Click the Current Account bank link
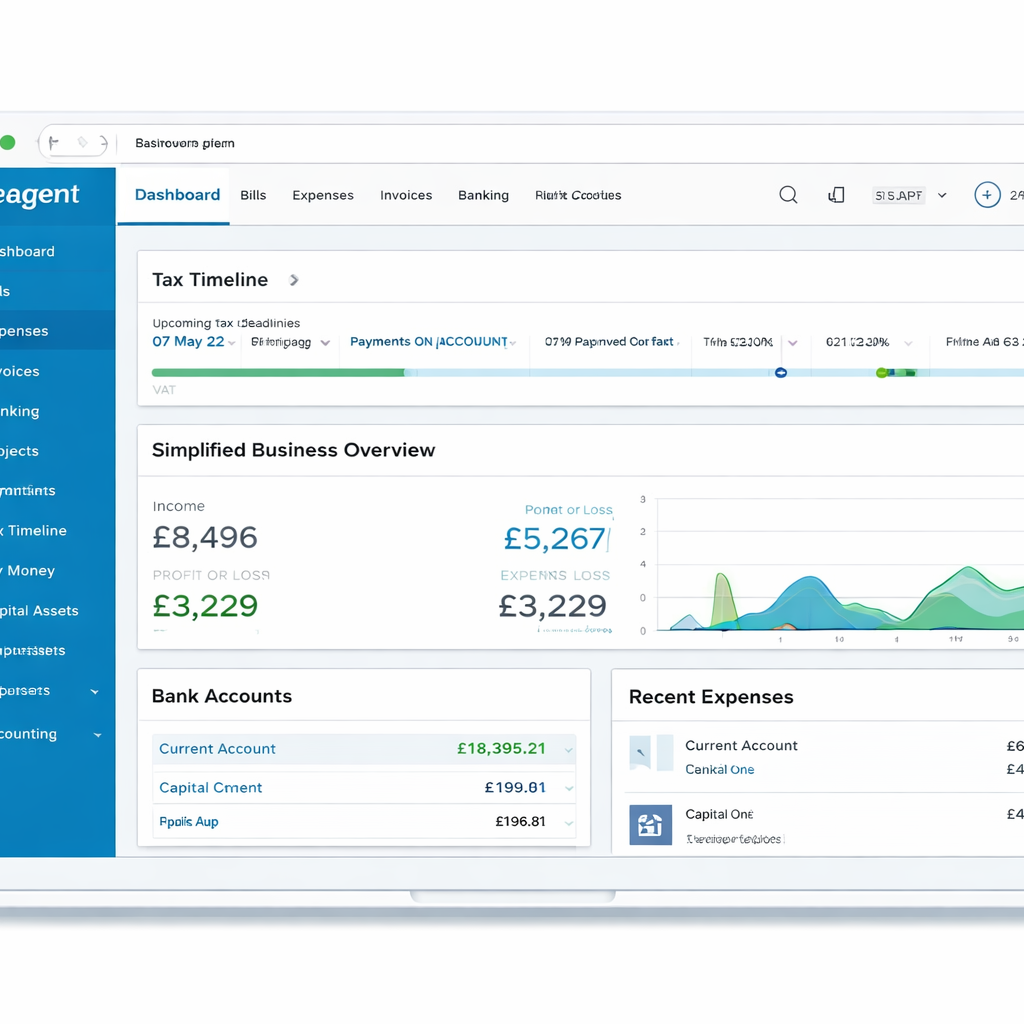1024x1024 pixels. [217, 749]
